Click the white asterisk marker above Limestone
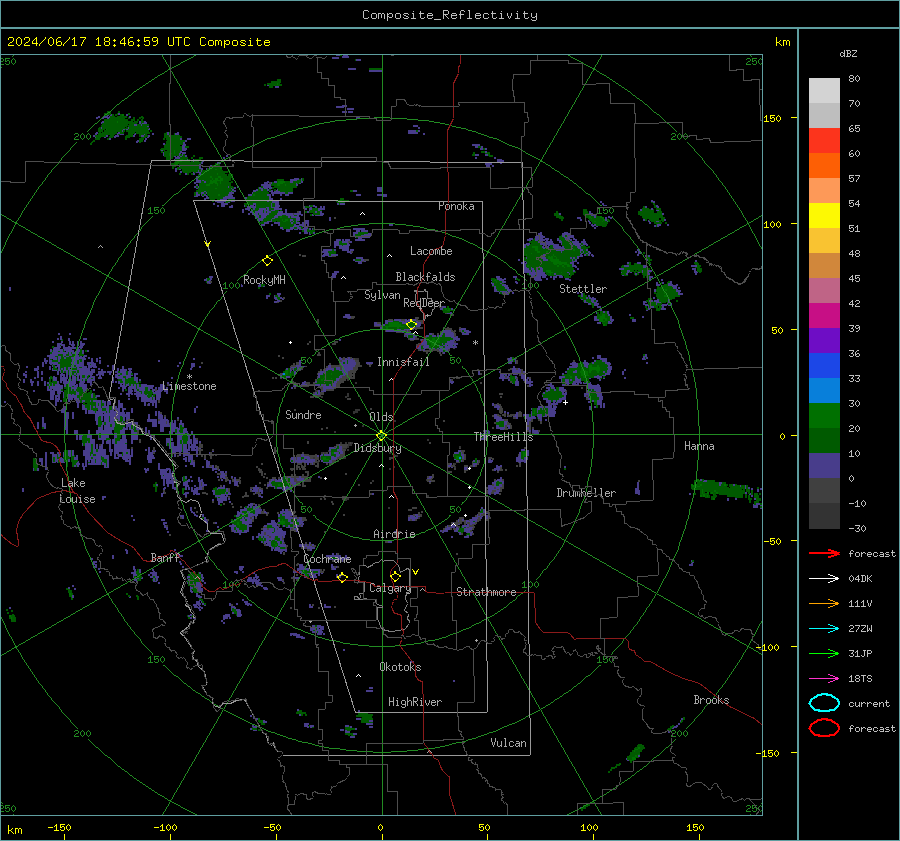The width and height of the screenshot is (900, 841). [189, 377]
